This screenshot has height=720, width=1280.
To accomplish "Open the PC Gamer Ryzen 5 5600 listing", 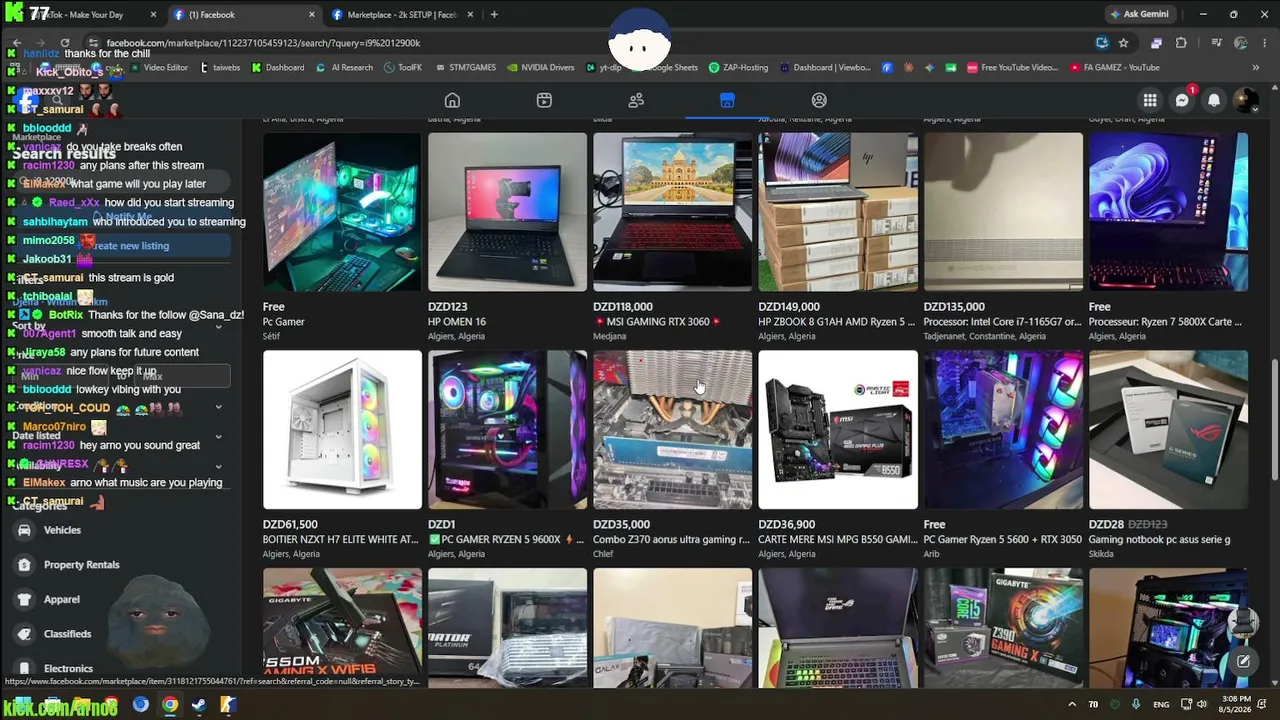I will pos(1003,540).
